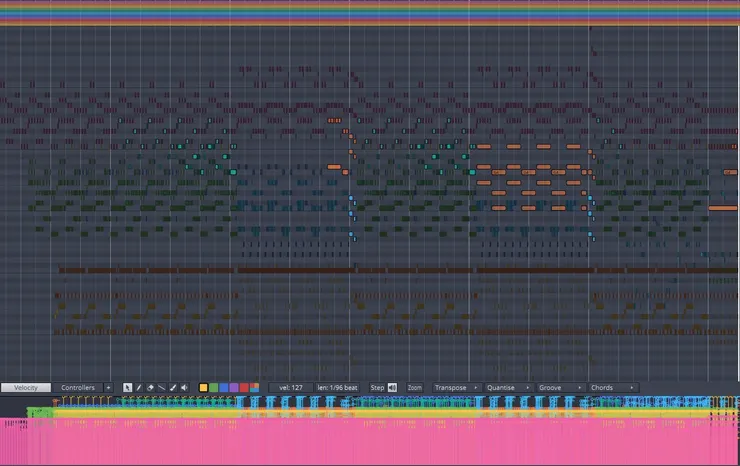Switch to the Controllers lane tab
Image resolution: width=740 pixels, height=466 pixels.
(78, 388)
